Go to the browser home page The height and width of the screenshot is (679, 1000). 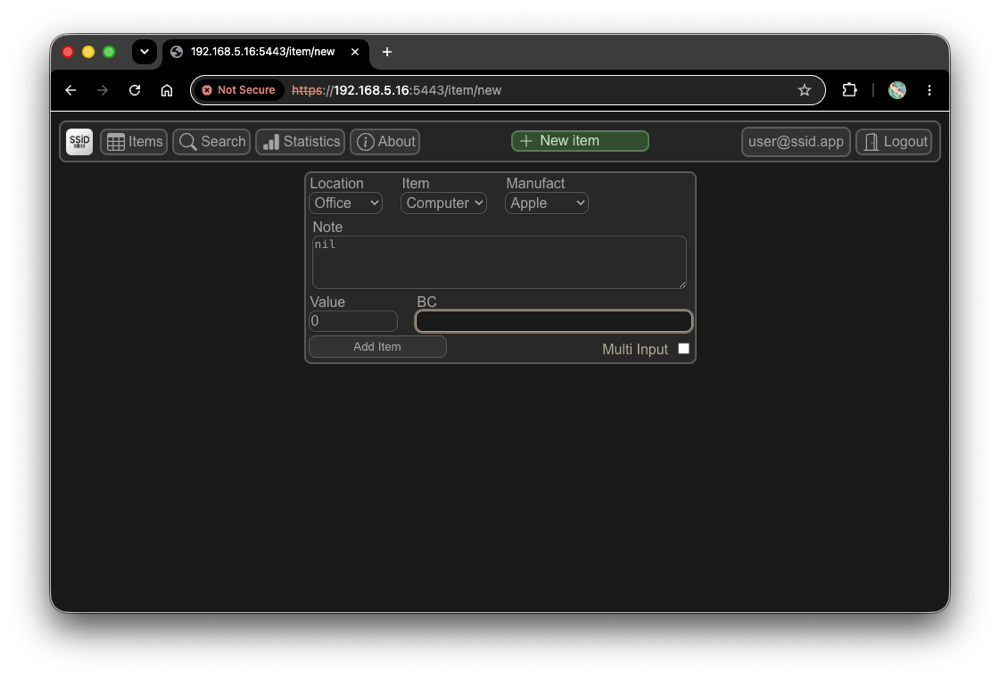pos(166,90)
